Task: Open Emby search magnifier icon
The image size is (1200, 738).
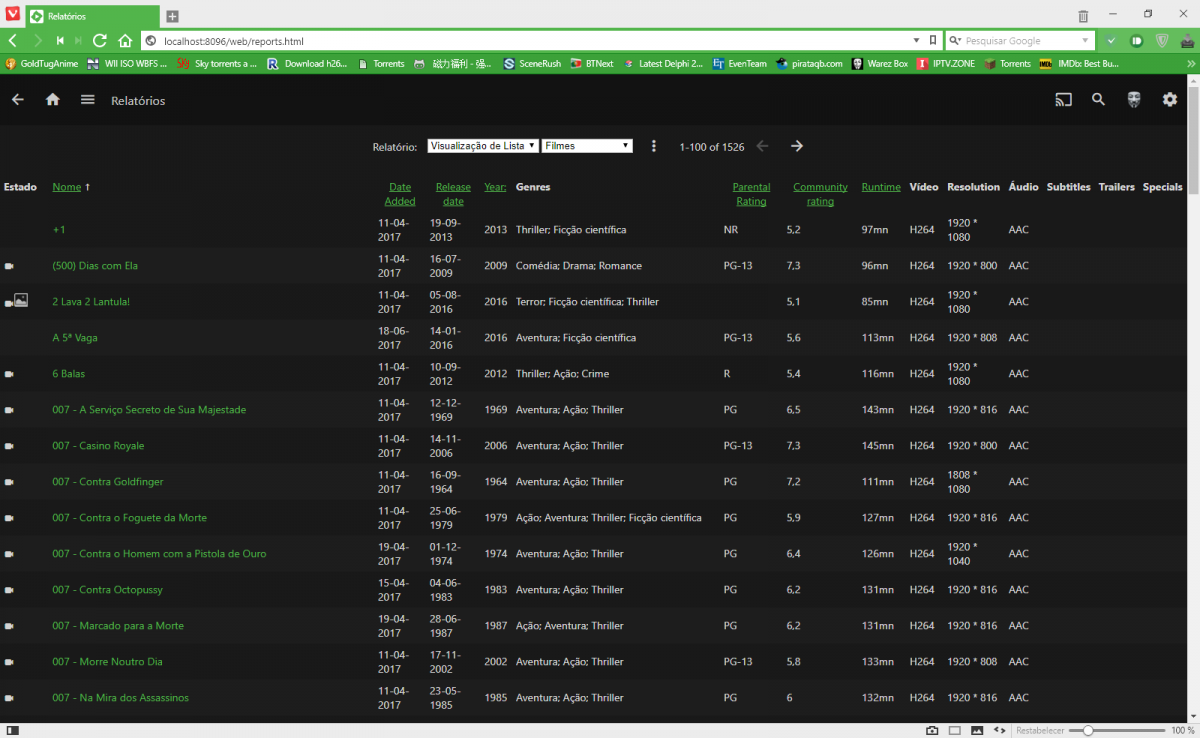Action: (1098, 100)
